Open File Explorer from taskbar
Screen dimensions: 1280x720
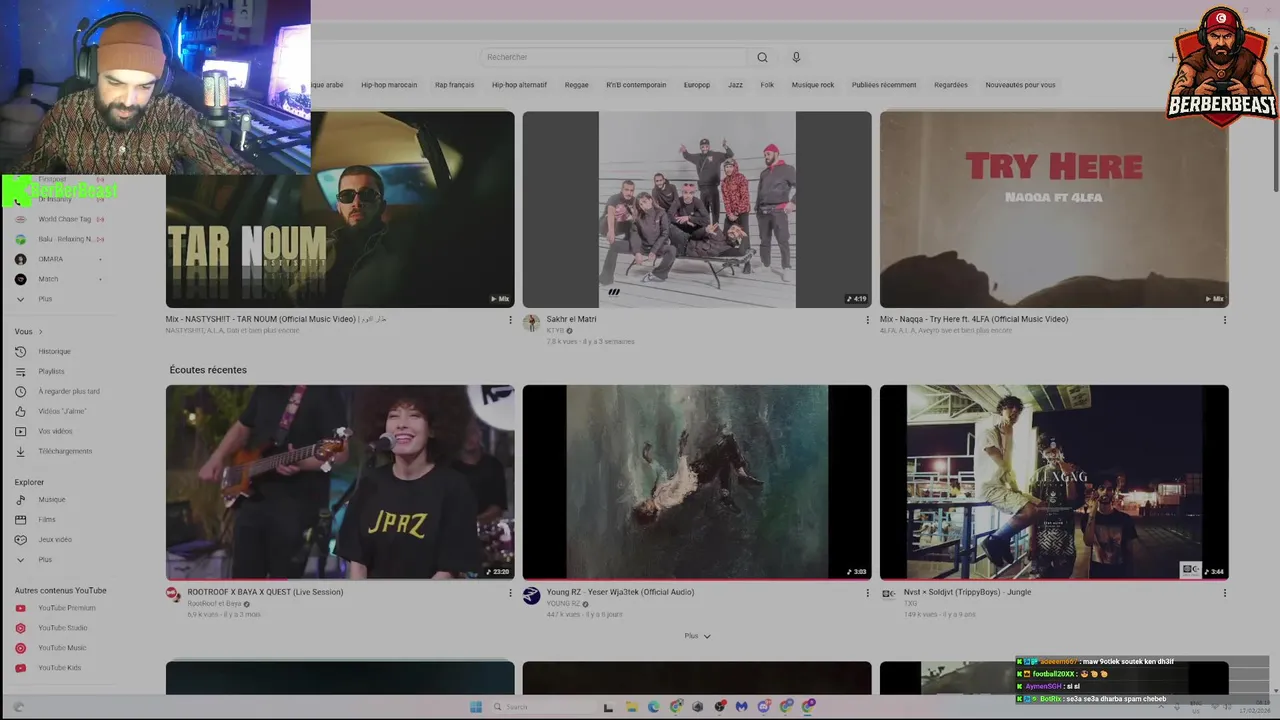[631, 707]
